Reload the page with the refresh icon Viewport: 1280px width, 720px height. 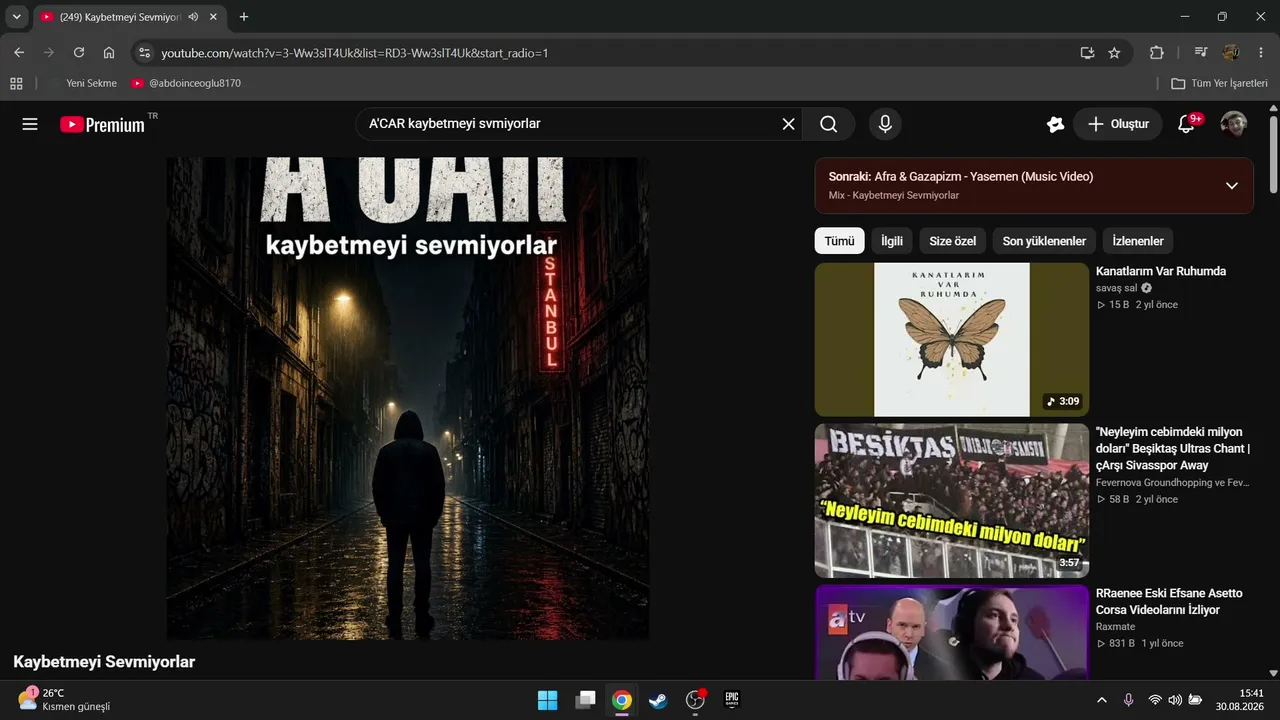(79, 53)
